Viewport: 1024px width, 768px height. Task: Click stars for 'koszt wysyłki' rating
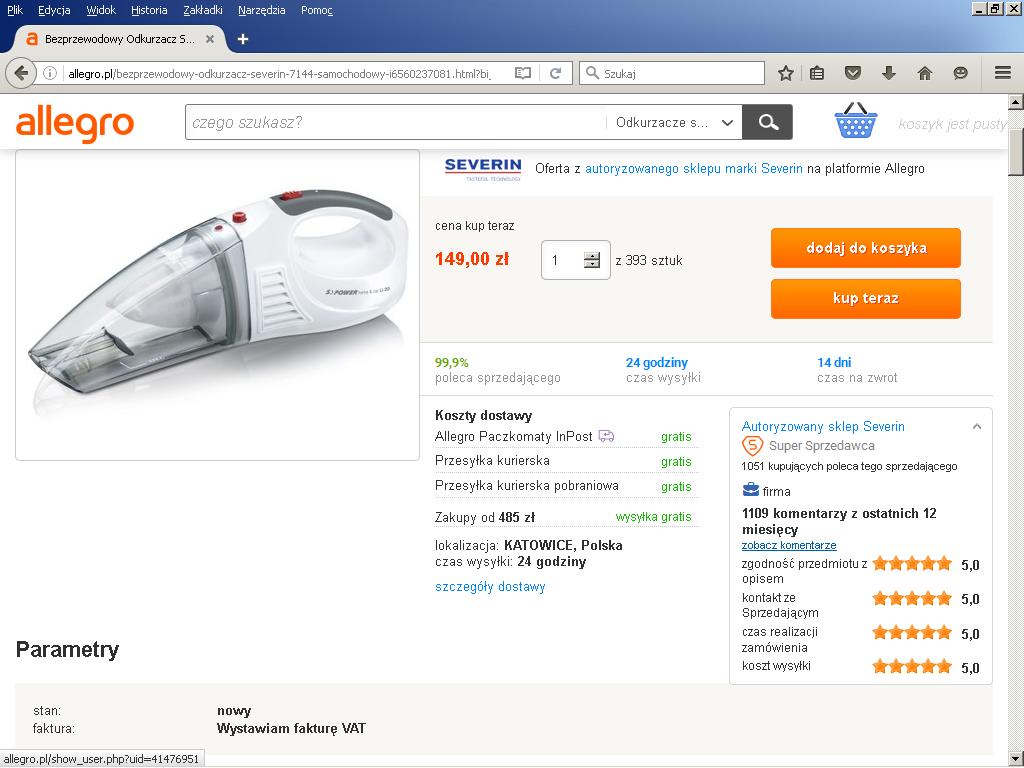coord(912,667)
